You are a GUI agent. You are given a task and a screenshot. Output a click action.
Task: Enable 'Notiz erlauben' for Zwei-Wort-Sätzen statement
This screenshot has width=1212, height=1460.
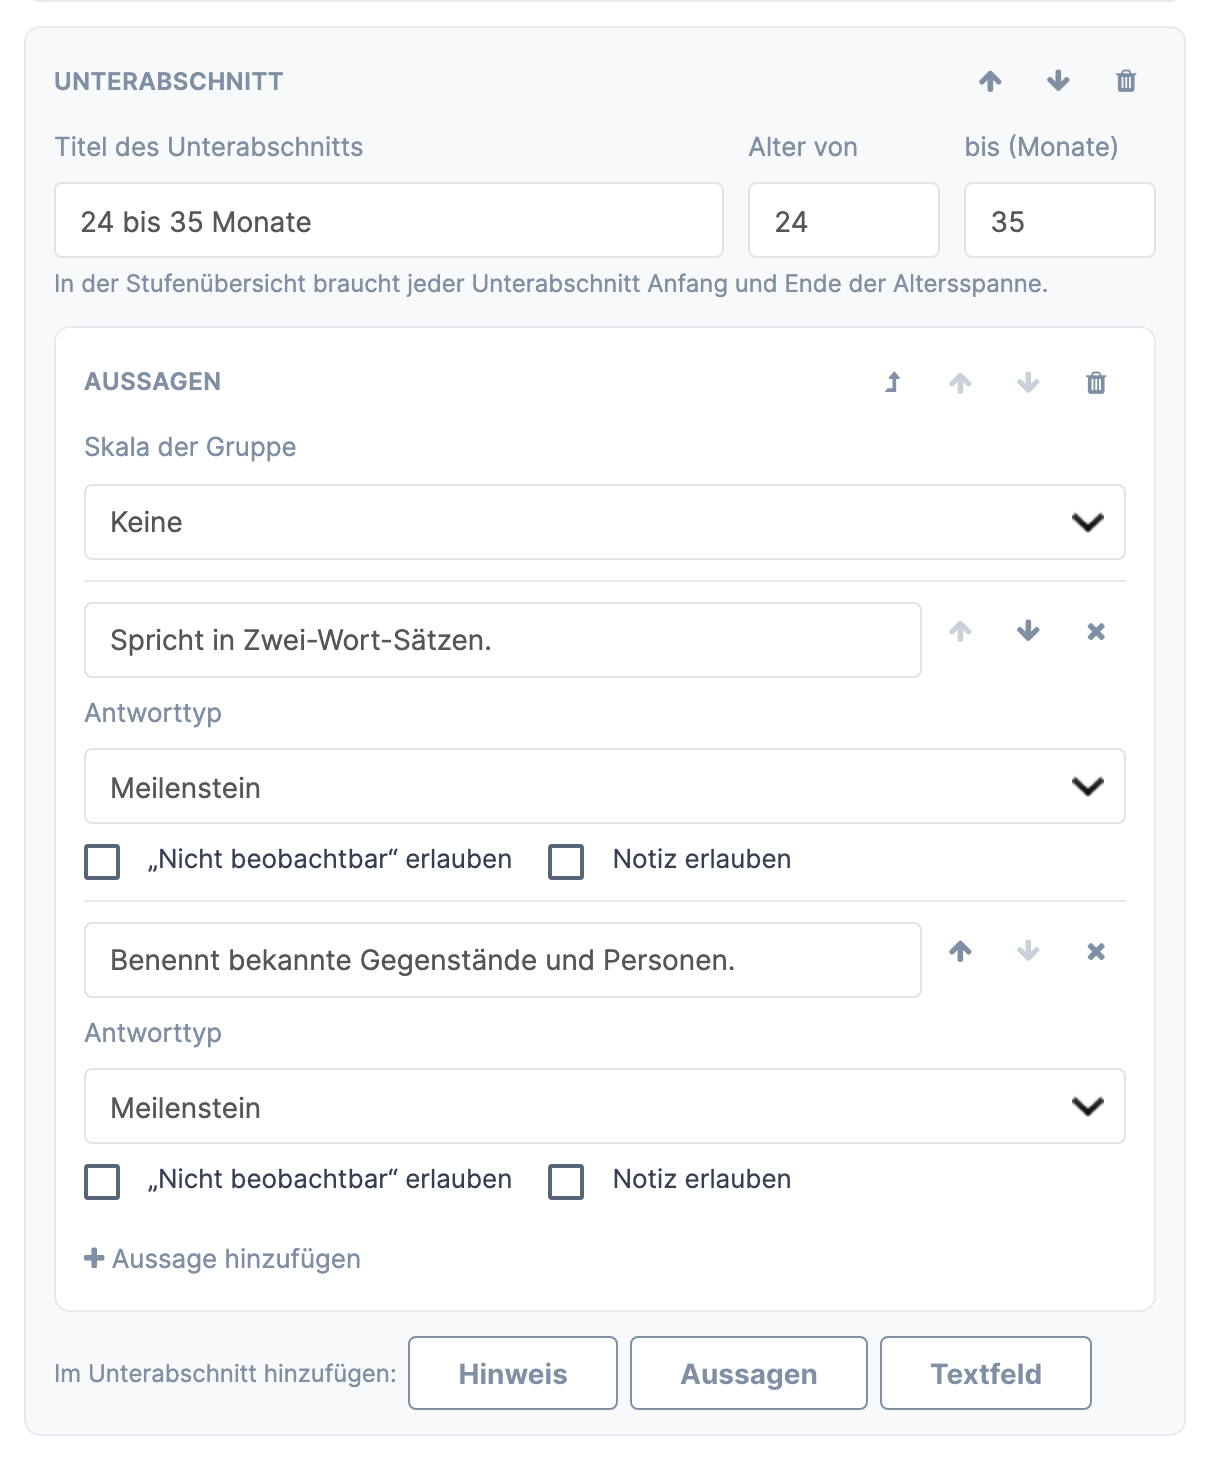tap(566, 861)
